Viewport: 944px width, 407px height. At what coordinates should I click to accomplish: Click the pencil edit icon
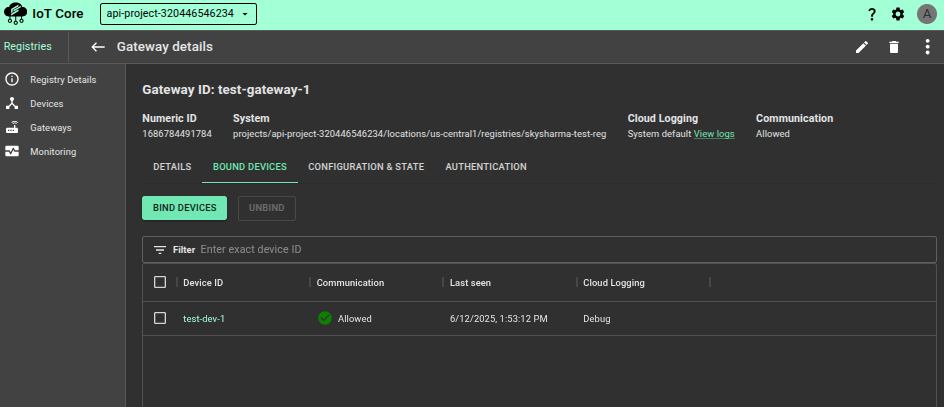[862, 47]
